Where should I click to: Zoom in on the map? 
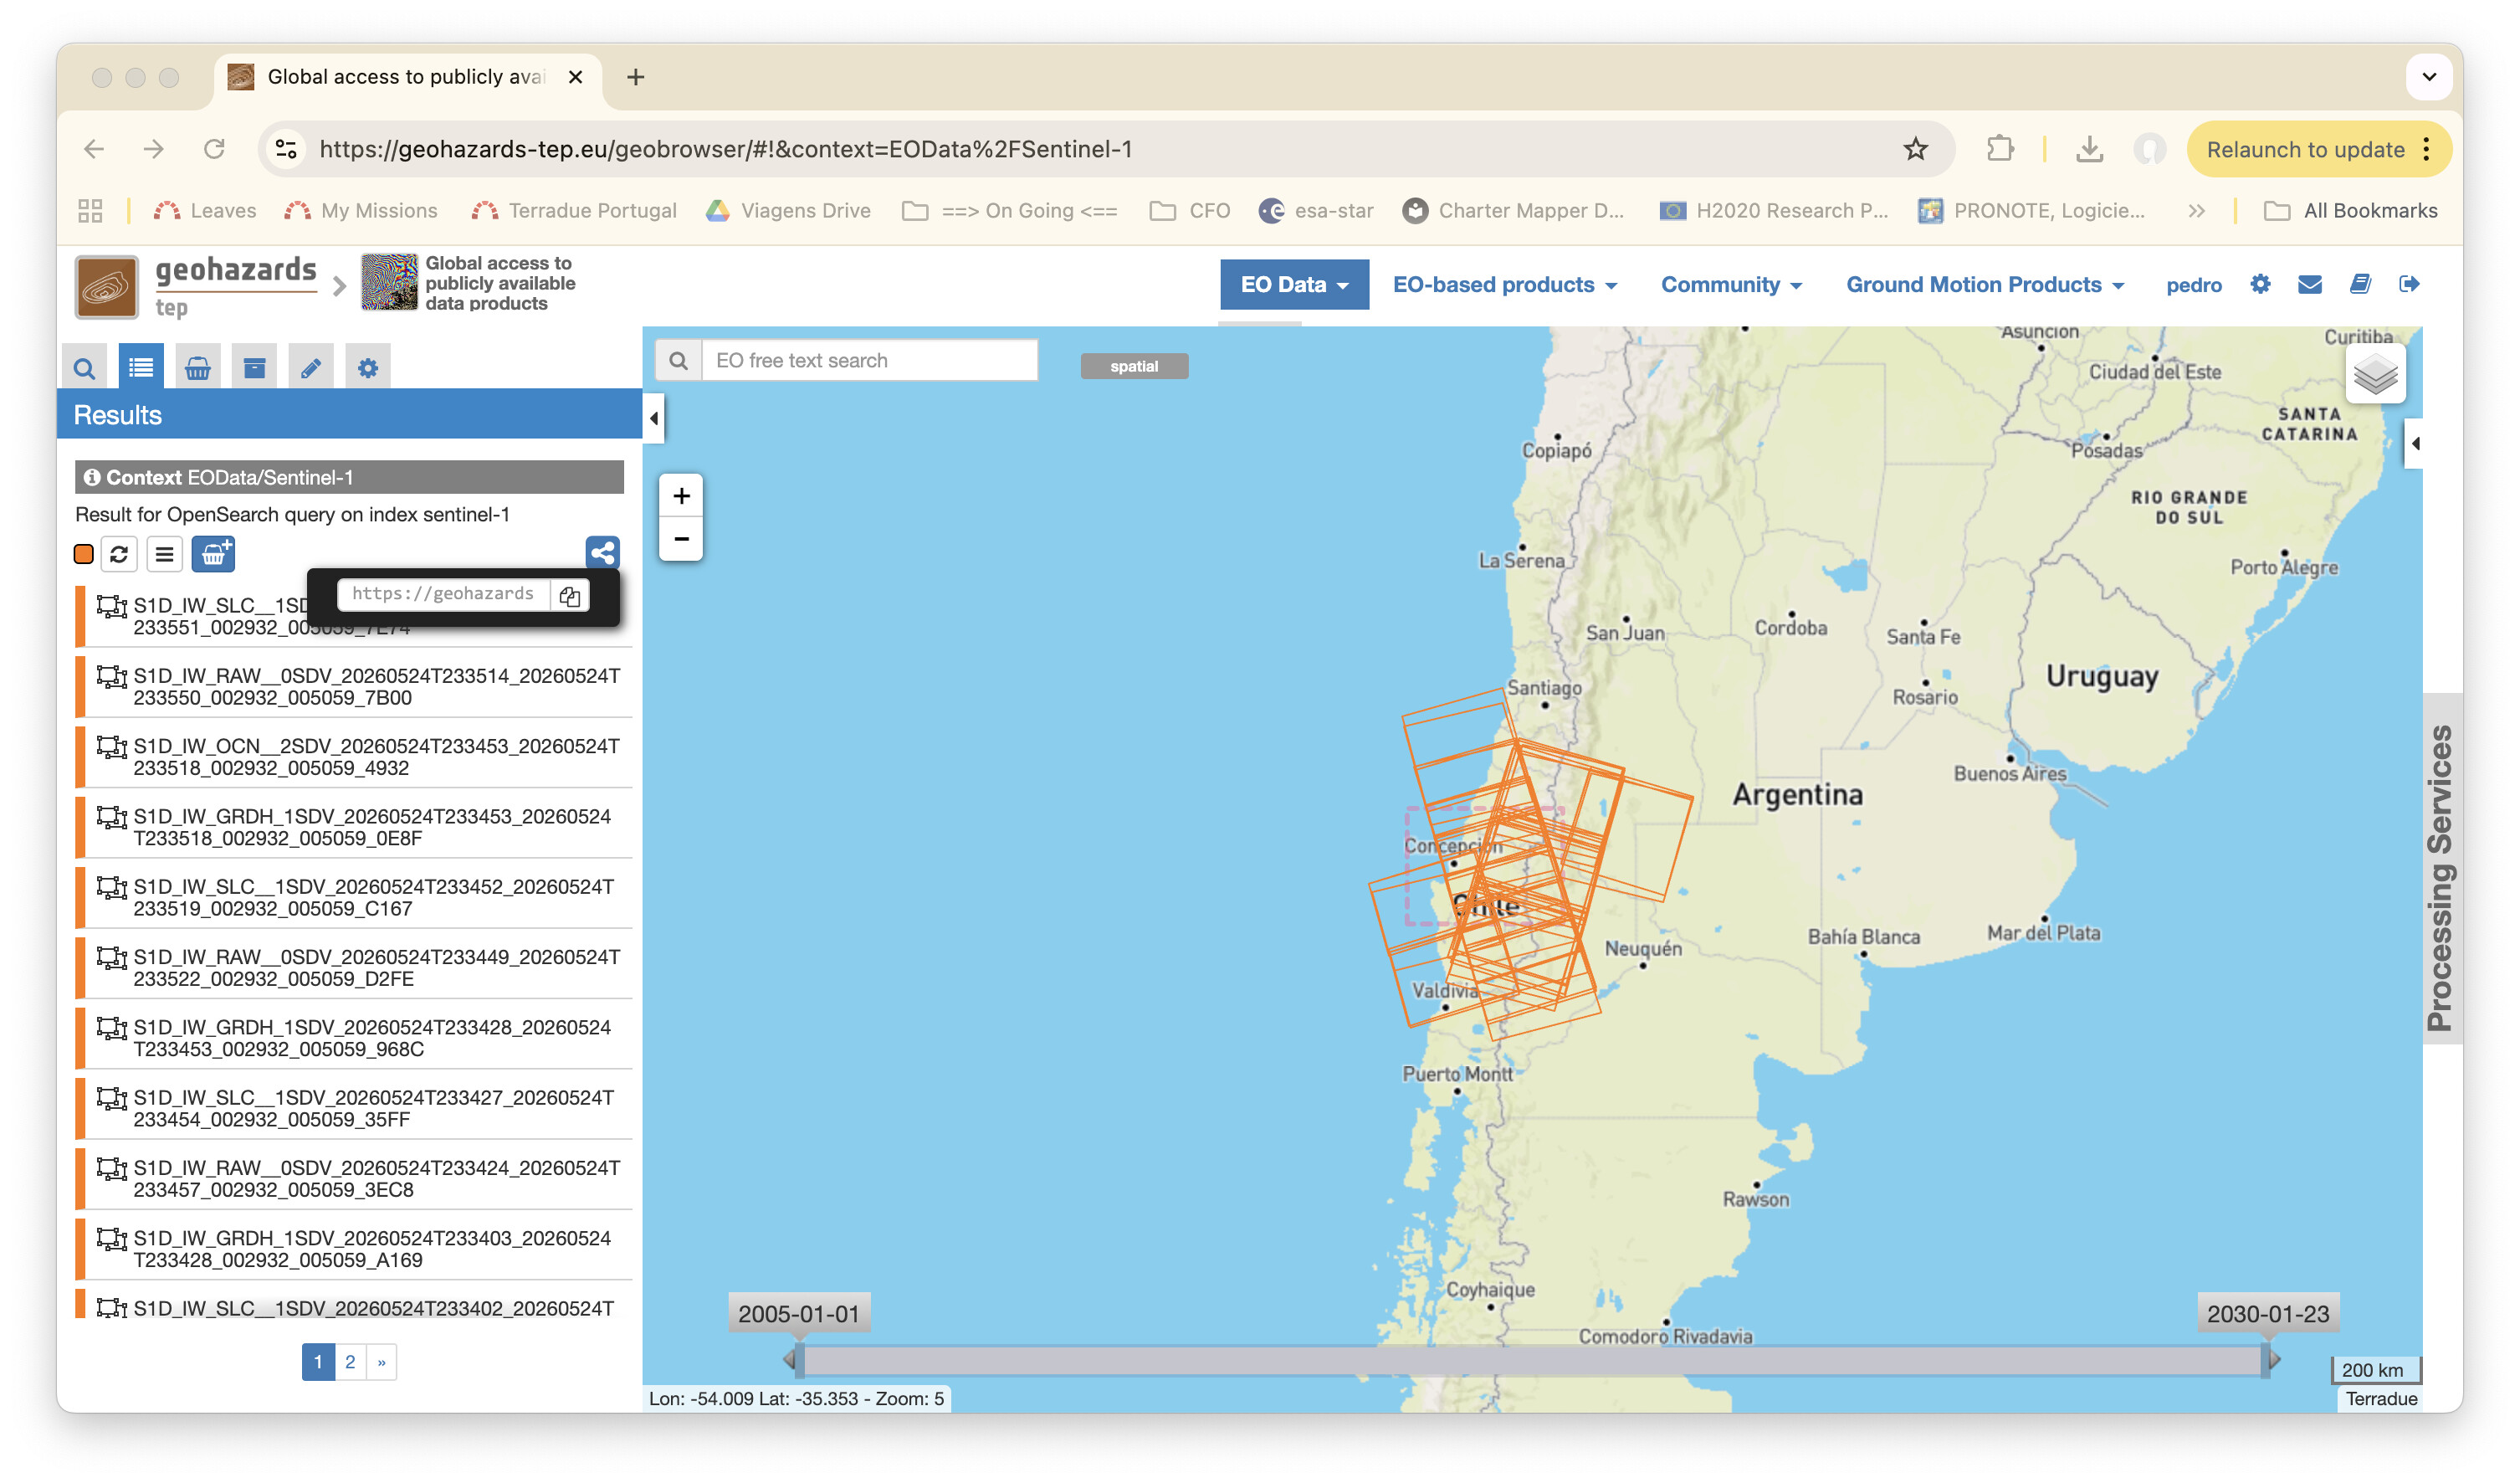[681, 496]
